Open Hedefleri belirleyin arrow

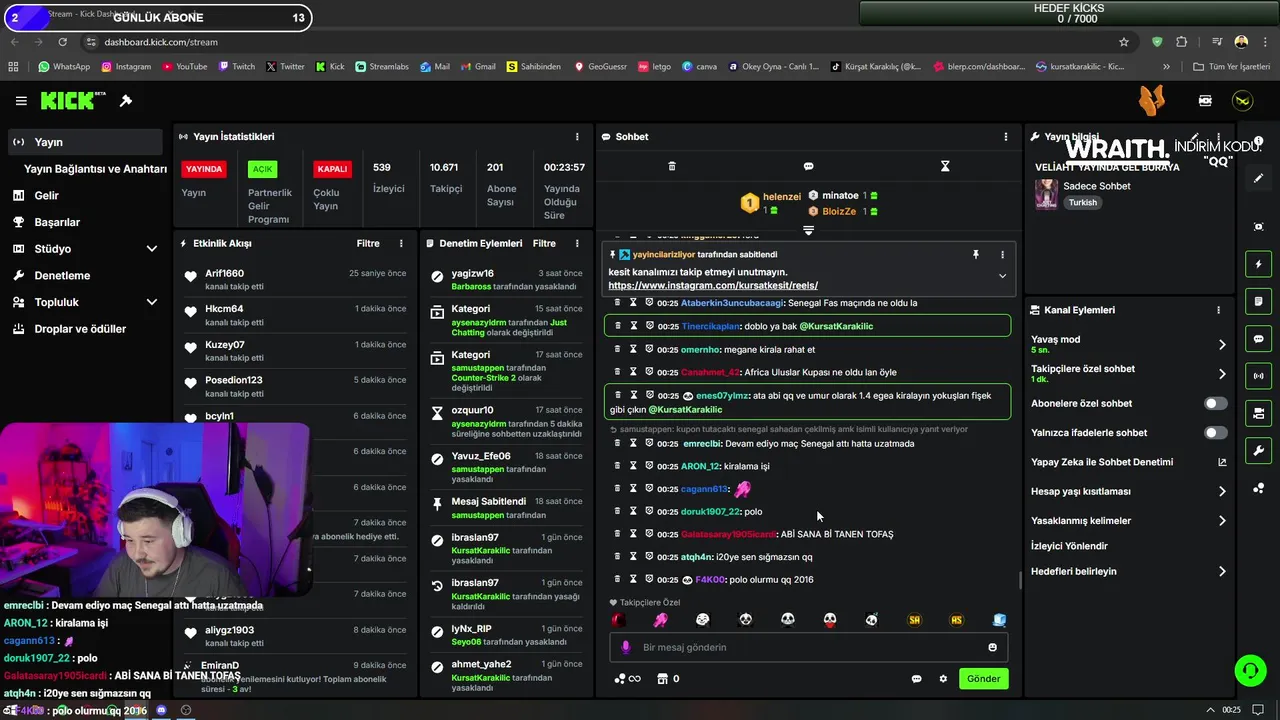[1222, 572]
